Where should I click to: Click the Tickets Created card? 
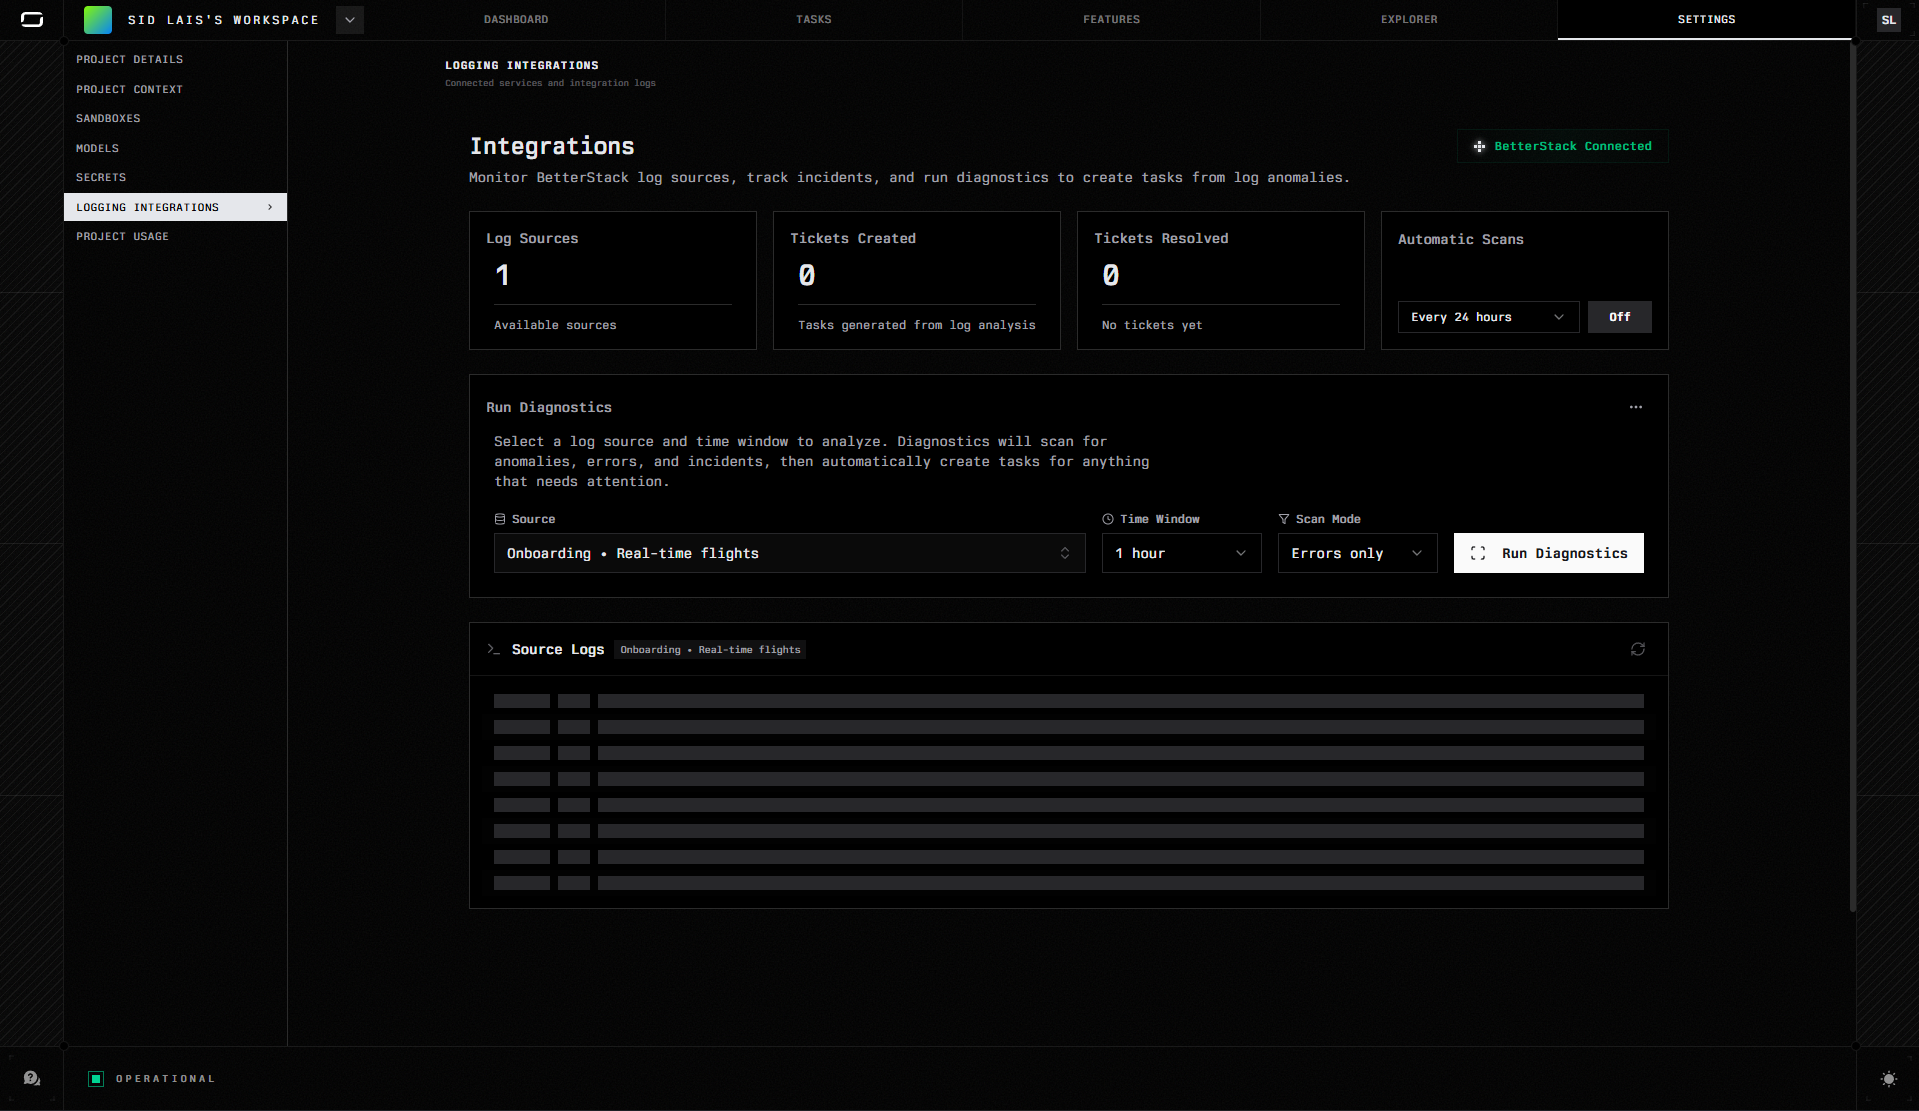pyautogui.click(x=916, y=280)
